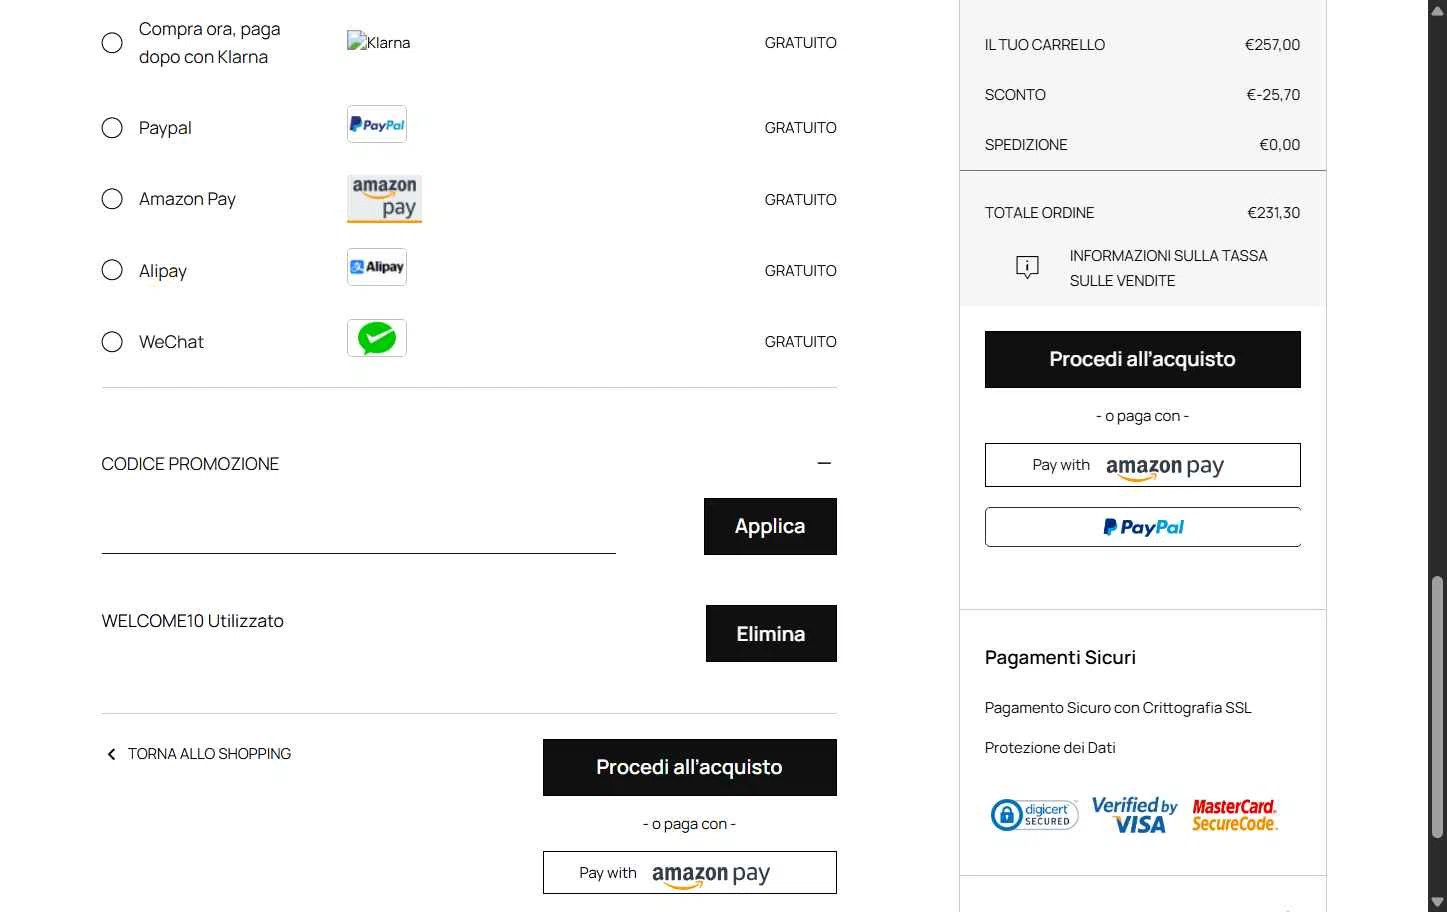Viewport: 1447px width, 912px height.
Task: Select the Klarna pay later radio button
Action: (112, 43)
